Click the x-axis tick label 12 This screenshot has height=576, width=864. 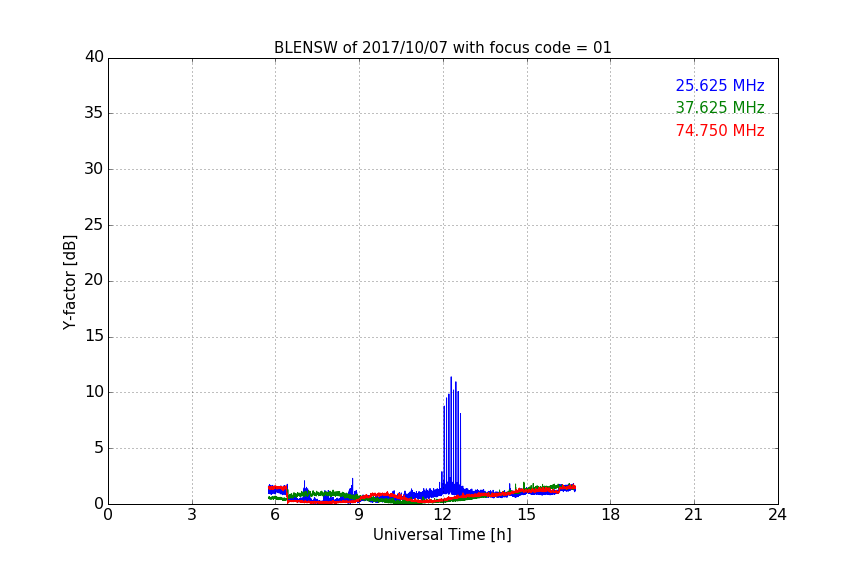point(442,515)
